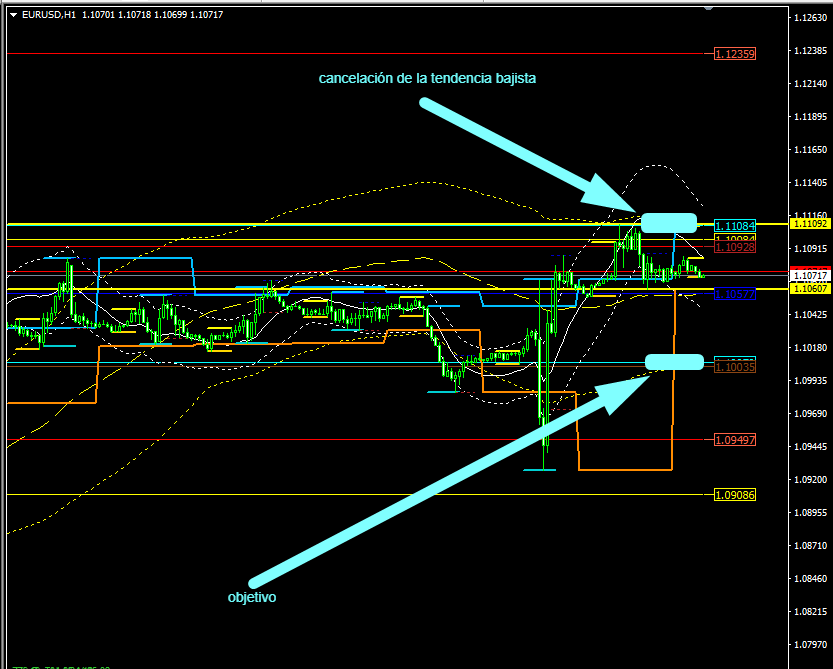Click the "objetivo" text label
This screenshot has width=833, height=669.
pyautogui.click(x=252, y=597)
